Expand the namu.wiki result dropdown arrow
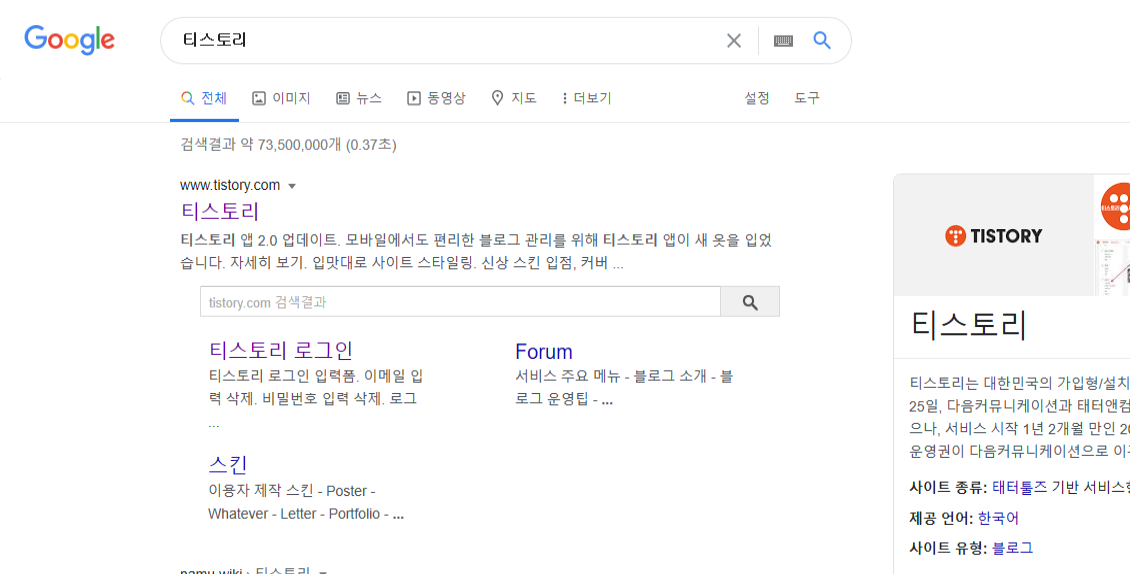 (x=322, y=571)
